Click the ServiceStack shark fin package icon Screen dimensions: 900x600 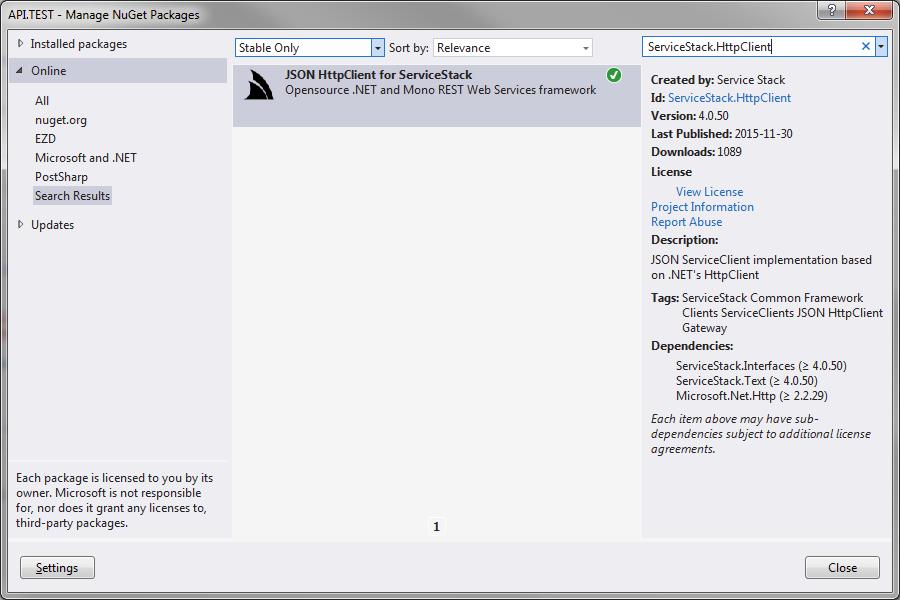[259, 84]
